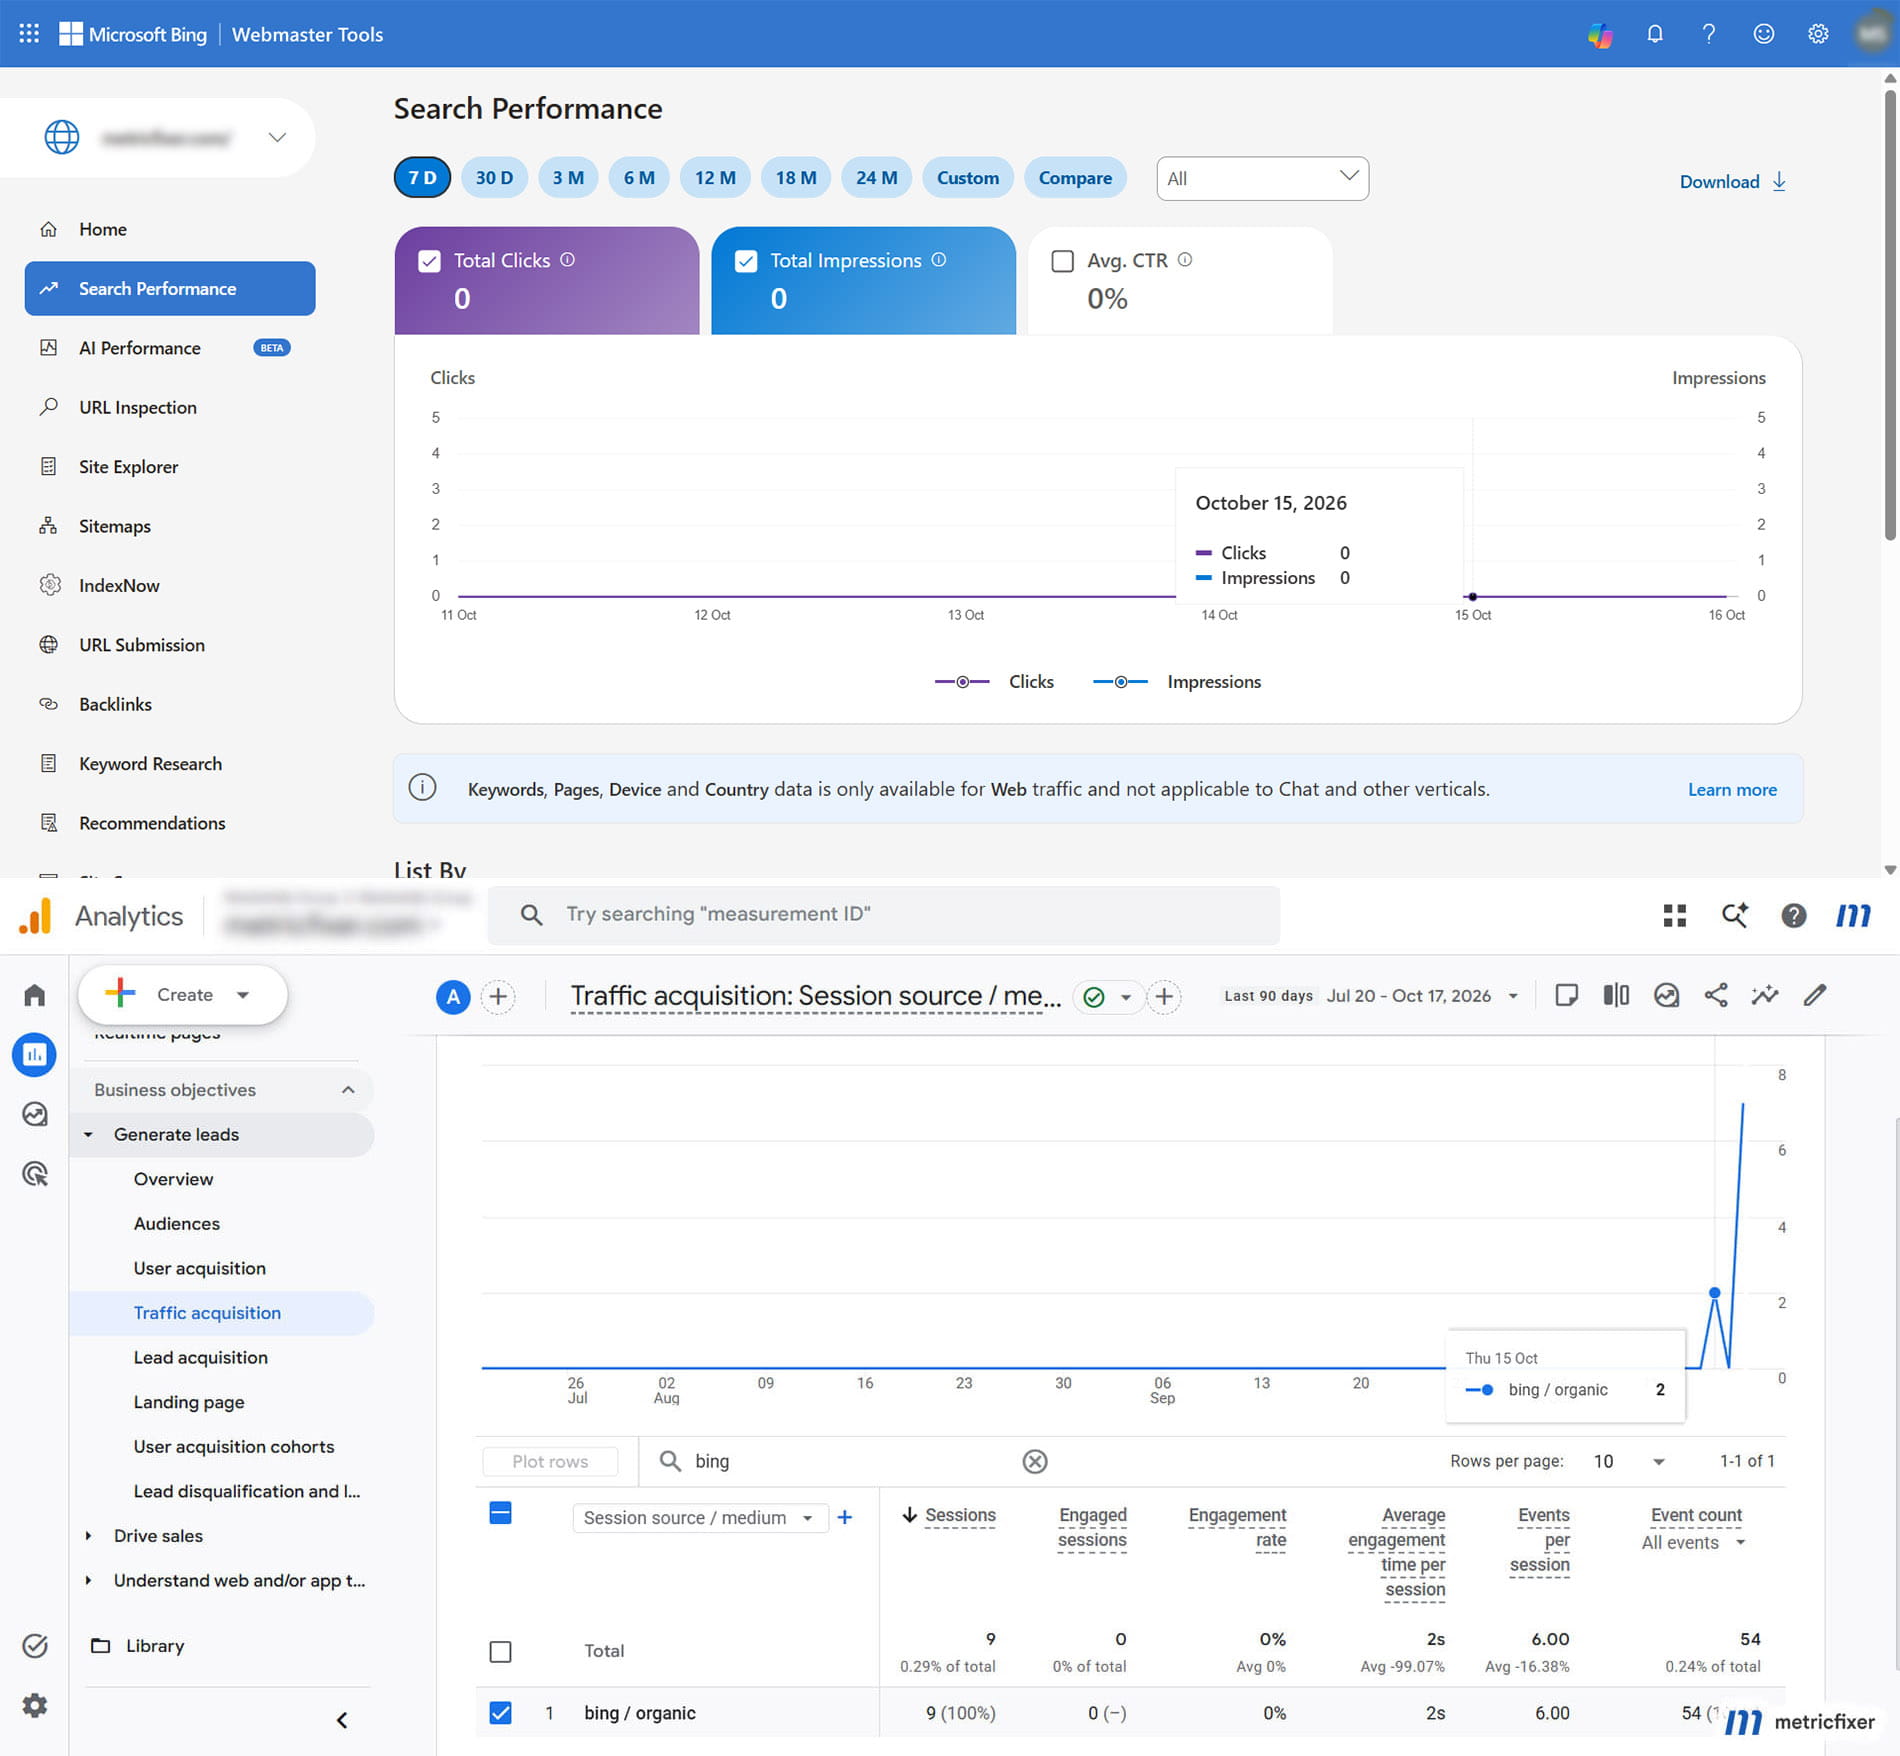Open Bing notifications bell
Image resolution: width=1900 pixels, height=1756 pixels.
tap(1655, 34)
